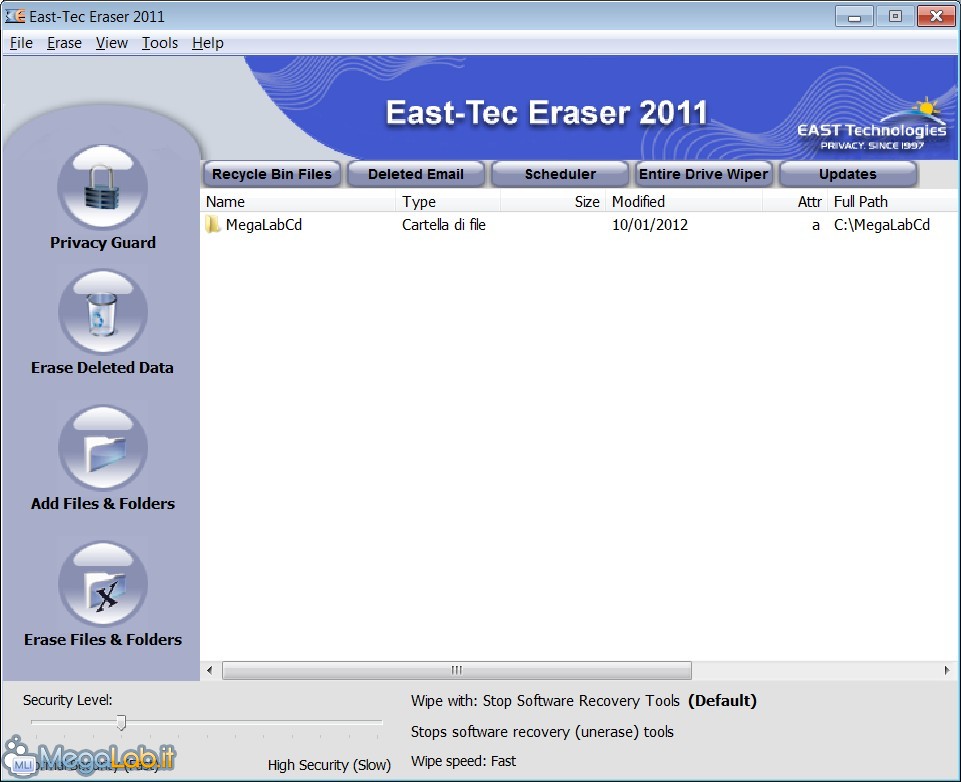The width and height of the screenshot is (961, 782).
Task: Sort list by Type column header
Action: [x=448, y=202]
